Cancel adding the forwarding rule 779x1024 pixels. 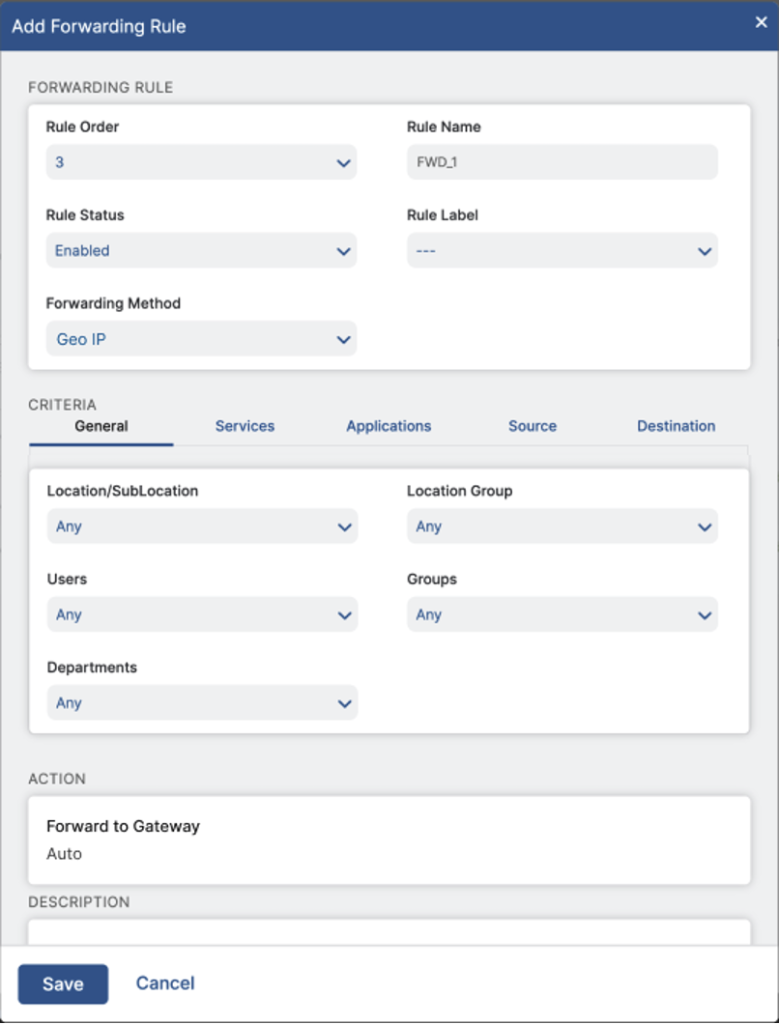(x=165, y=983)
